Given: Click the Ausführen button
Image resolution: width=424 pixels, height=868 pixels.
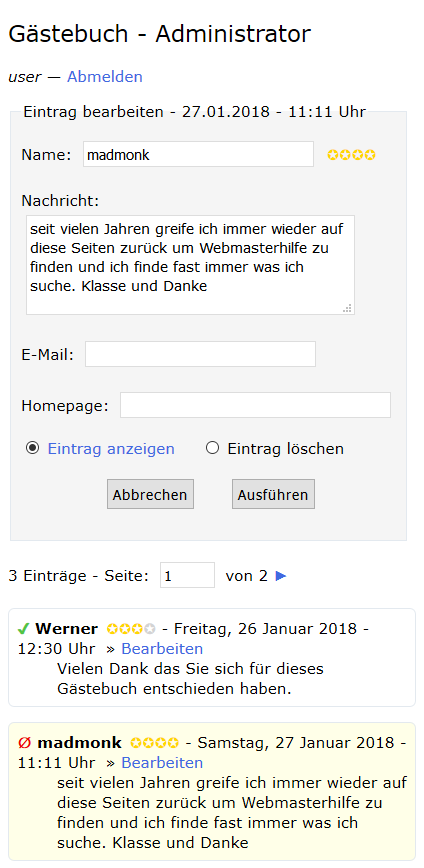Looking at the screenshot, I should pyautogui.click(x=273, y=494).
